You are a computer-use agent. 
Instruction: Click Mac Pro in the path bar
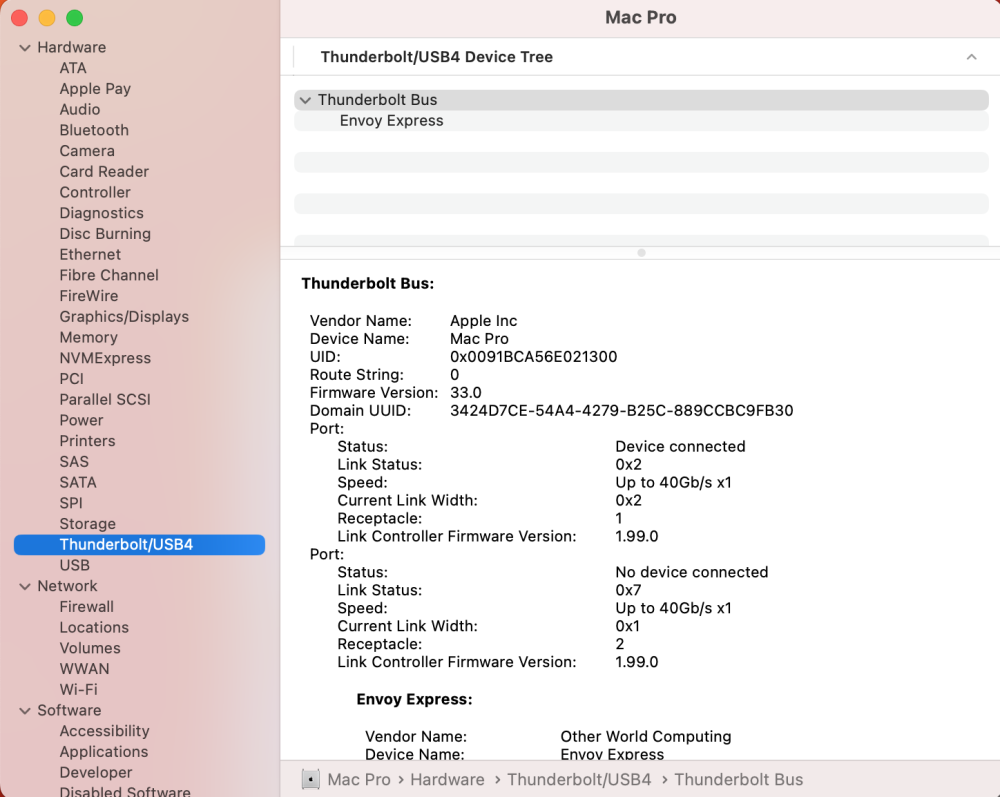359,780
